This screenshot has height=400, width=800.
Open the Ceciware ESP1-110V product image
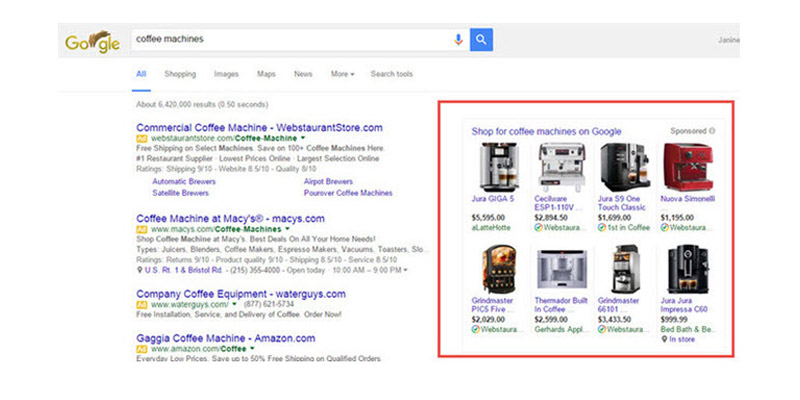562,167
